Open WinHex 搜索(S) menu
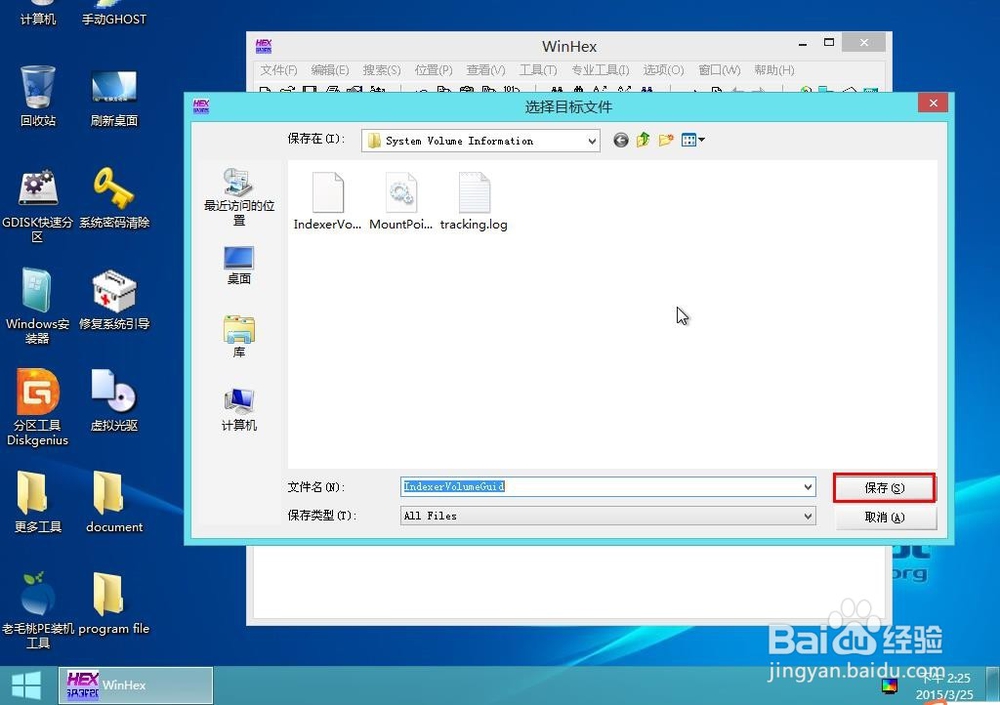Screen dimensions: 1000x705 point(381,70)
